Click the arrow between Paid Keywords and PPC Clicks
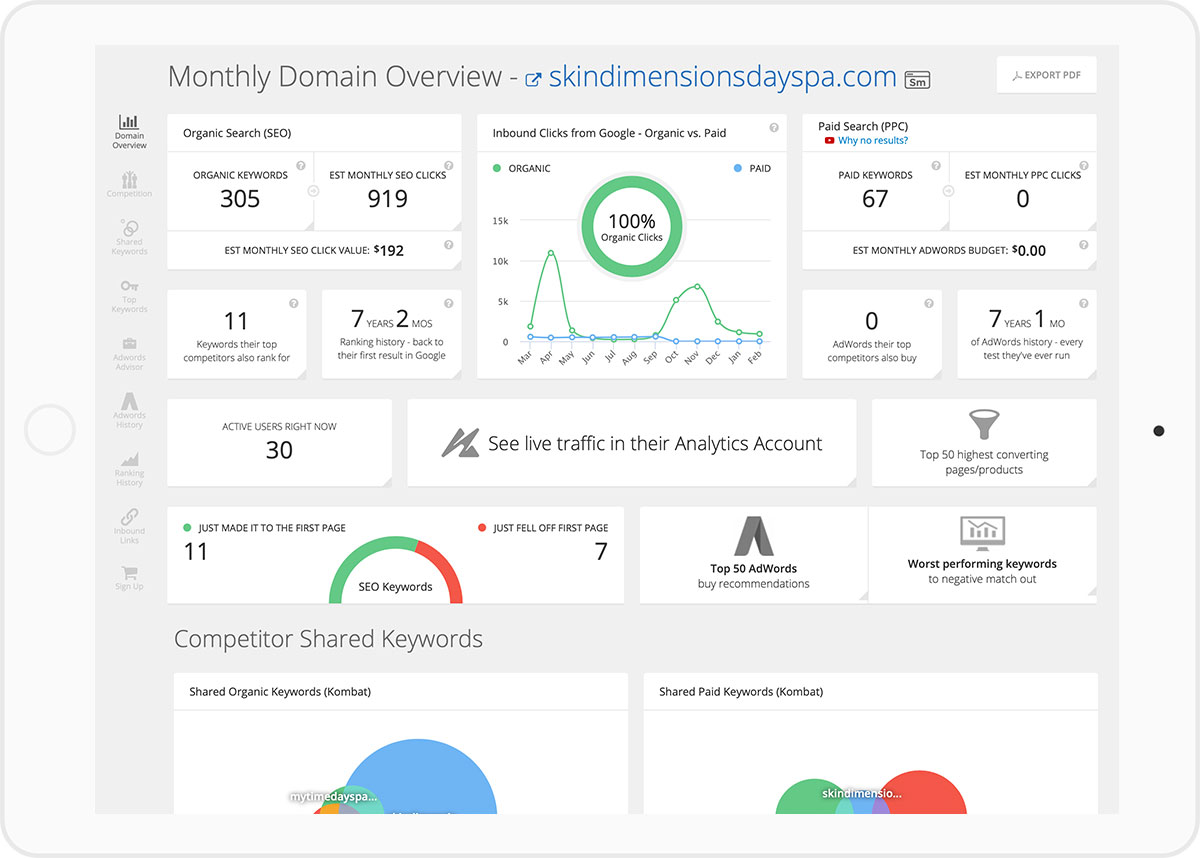1200x858 pixels. pos(949,191)
